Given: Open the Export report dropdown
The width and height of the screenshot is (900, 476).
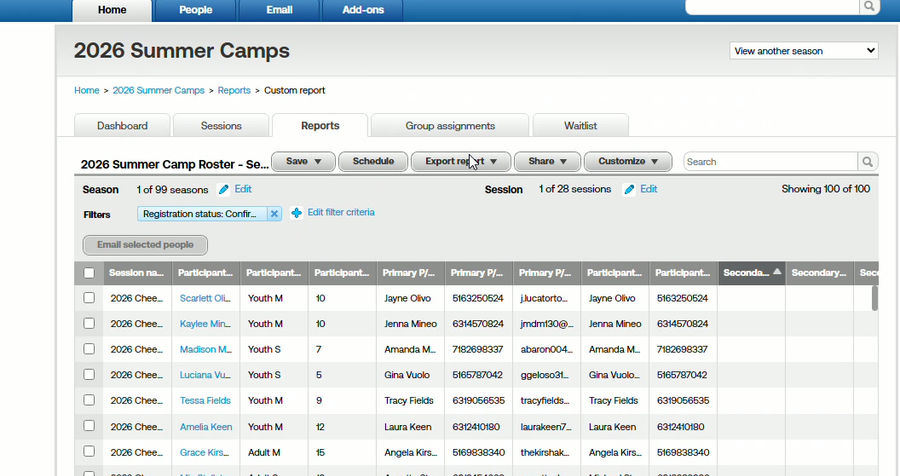Looking at the screenshot, I should (461, 161).
